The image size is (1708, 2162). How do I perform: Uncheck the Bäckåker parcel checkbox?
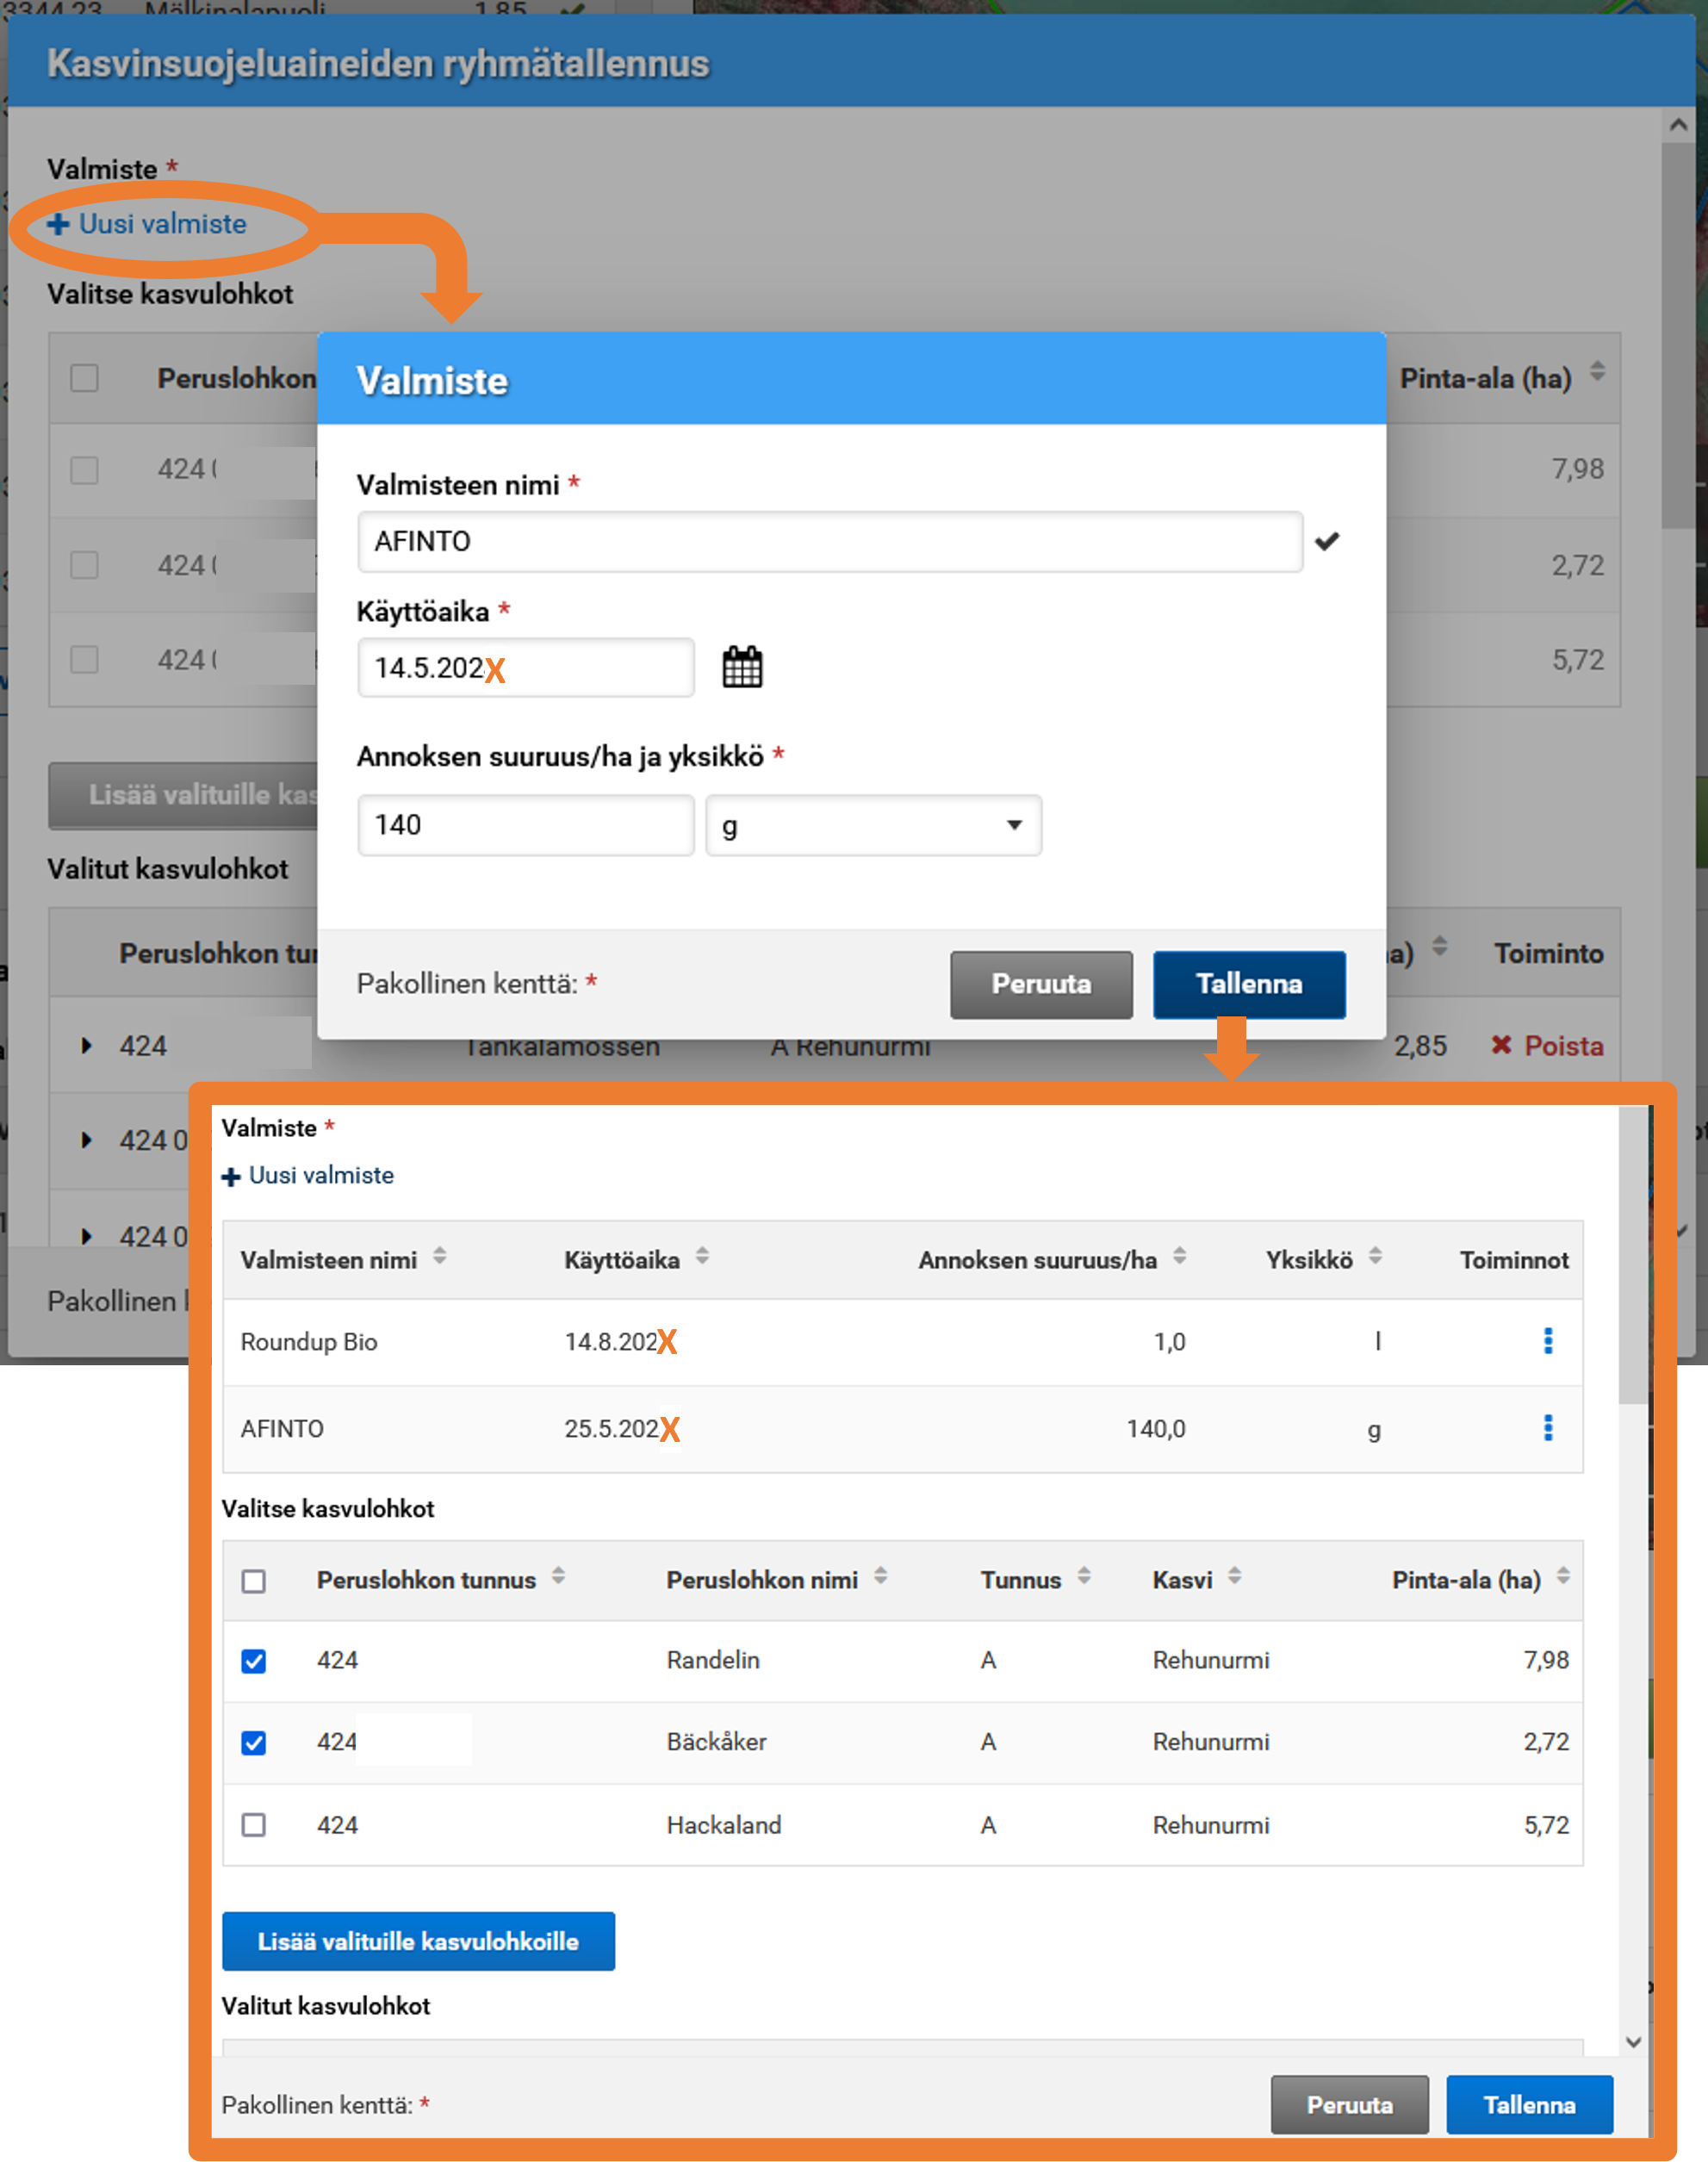point(254,1743)
